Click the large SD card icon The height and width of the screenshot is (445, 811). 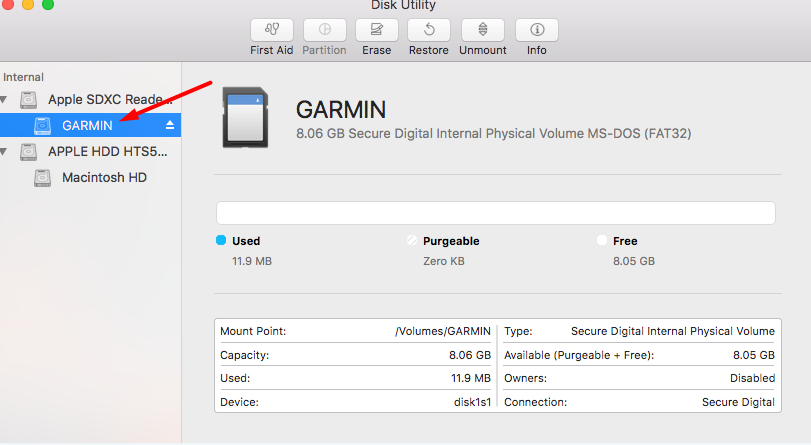[x=245, y=117]
